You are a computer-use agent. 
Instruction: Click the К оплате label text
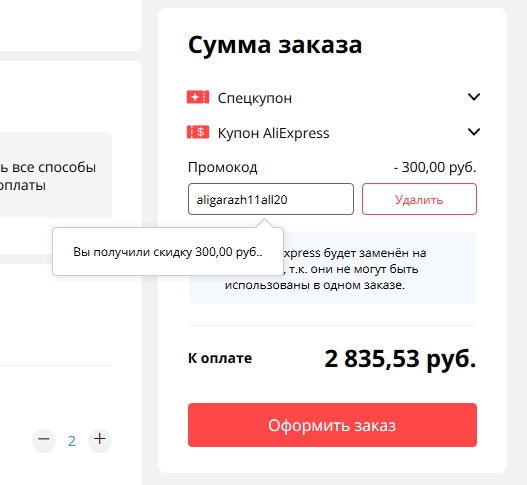coord(220,358)
